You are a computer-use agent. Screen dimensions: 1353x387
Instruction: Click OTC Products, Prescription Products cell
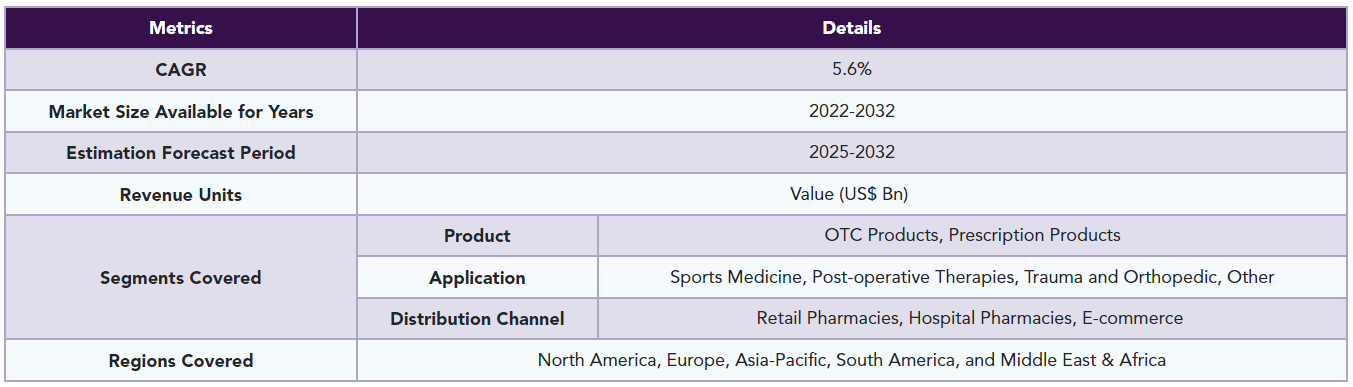pyautogui.click(x=972, y=236)
